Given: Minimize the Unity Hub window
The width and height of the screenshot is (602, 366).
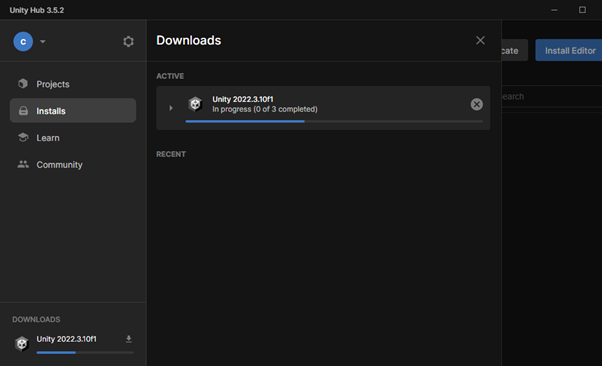Looking at the screenshot, I should pos(554,10).
